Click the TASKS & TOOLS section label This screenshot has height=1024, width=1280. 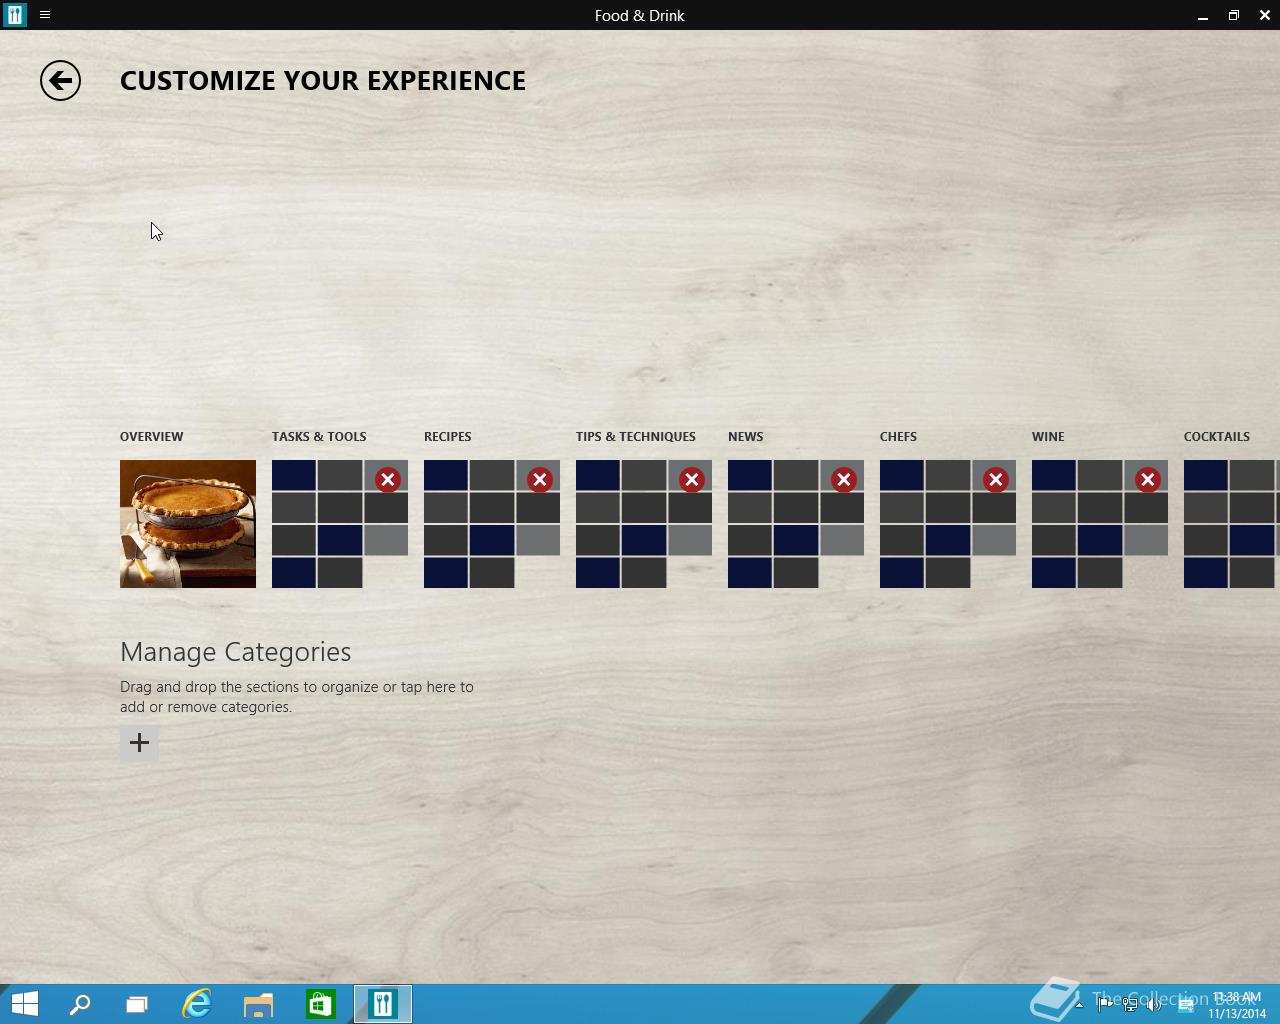point(319,437)
